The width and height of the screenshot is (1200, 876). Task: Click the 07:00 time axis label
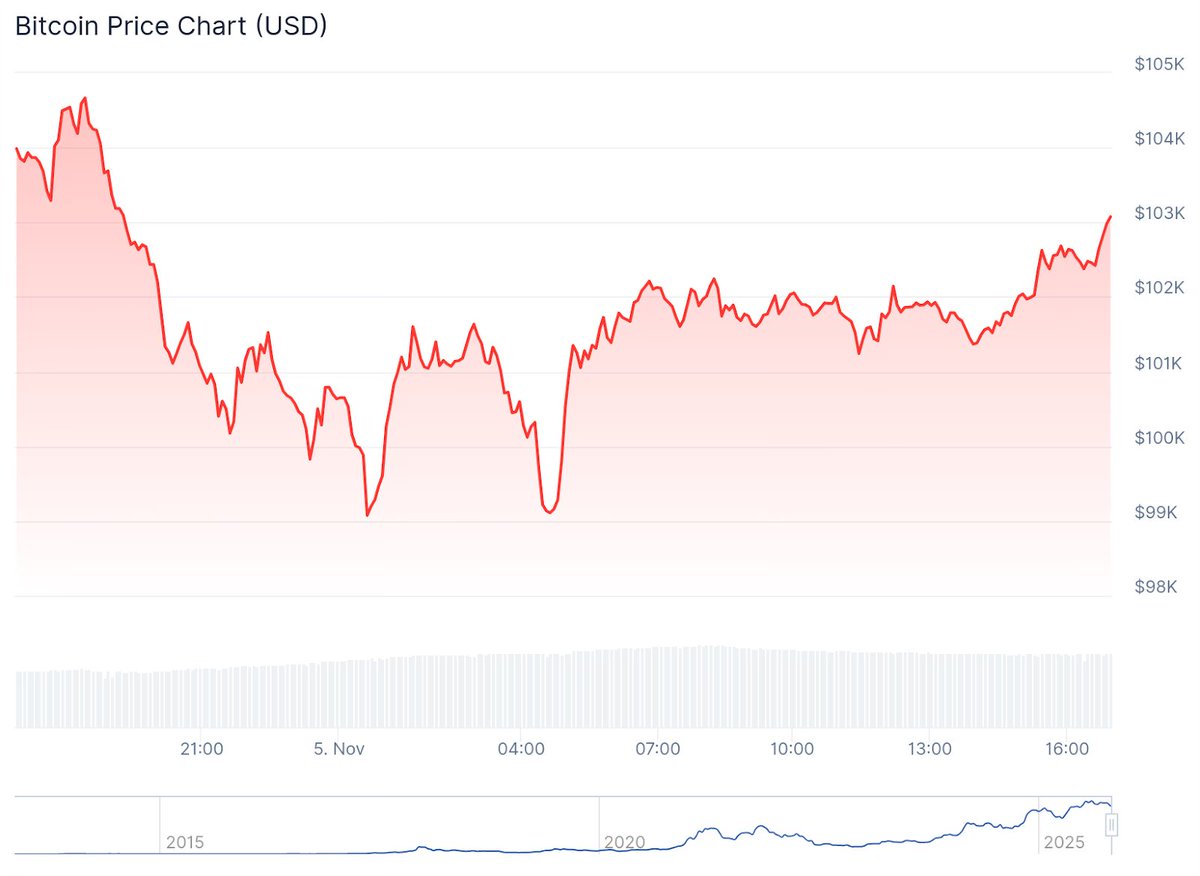tap(658, 748)
